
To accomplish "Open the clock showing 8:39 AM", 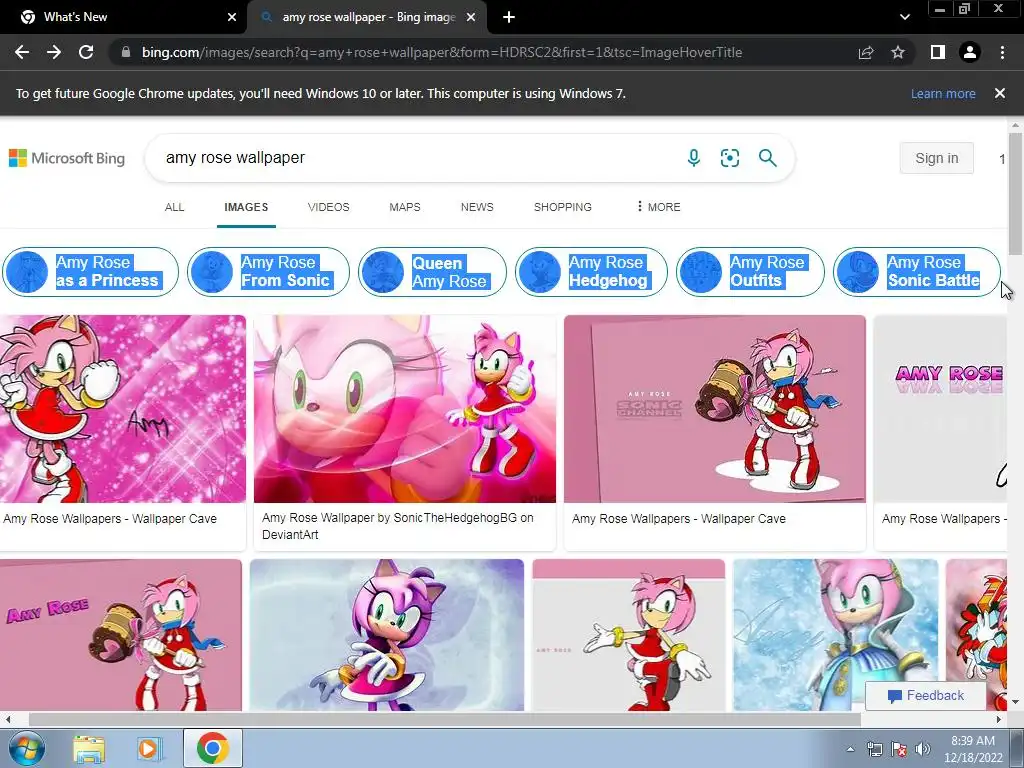I will tap(973, 749).
